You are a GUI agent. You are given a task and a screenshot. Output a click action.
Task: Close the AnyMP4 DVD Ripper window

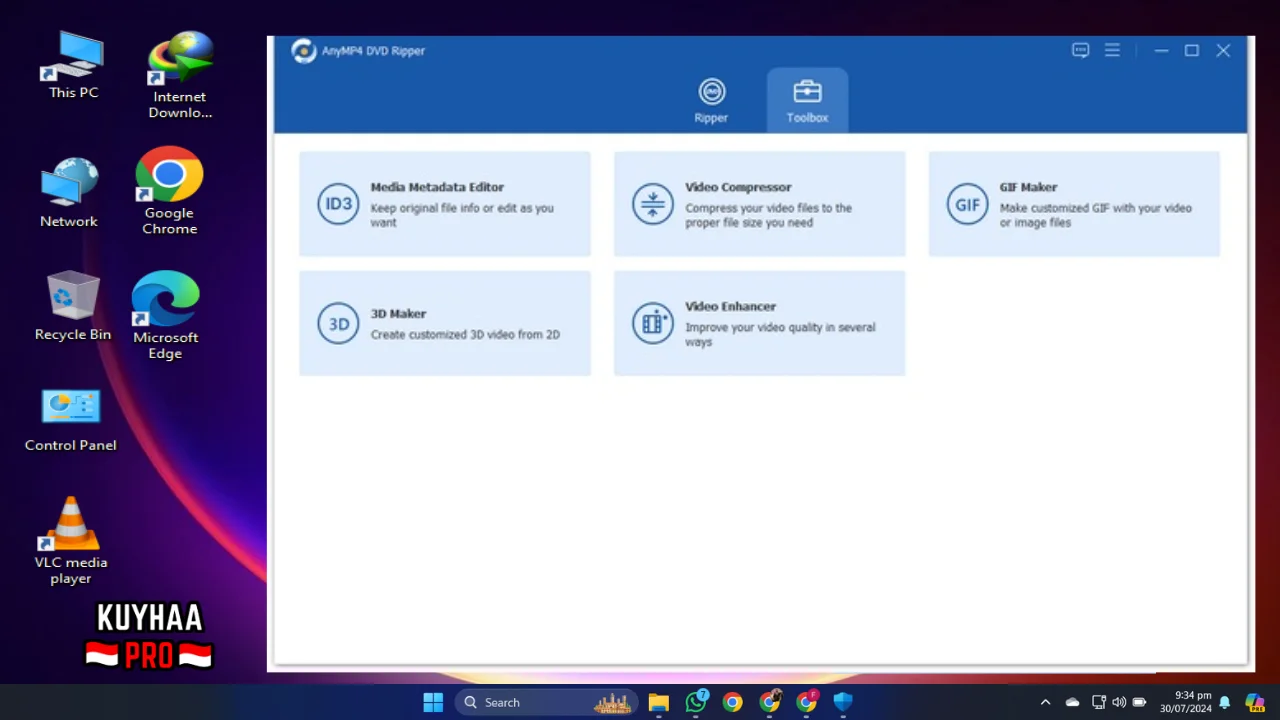click(1223, 50)
